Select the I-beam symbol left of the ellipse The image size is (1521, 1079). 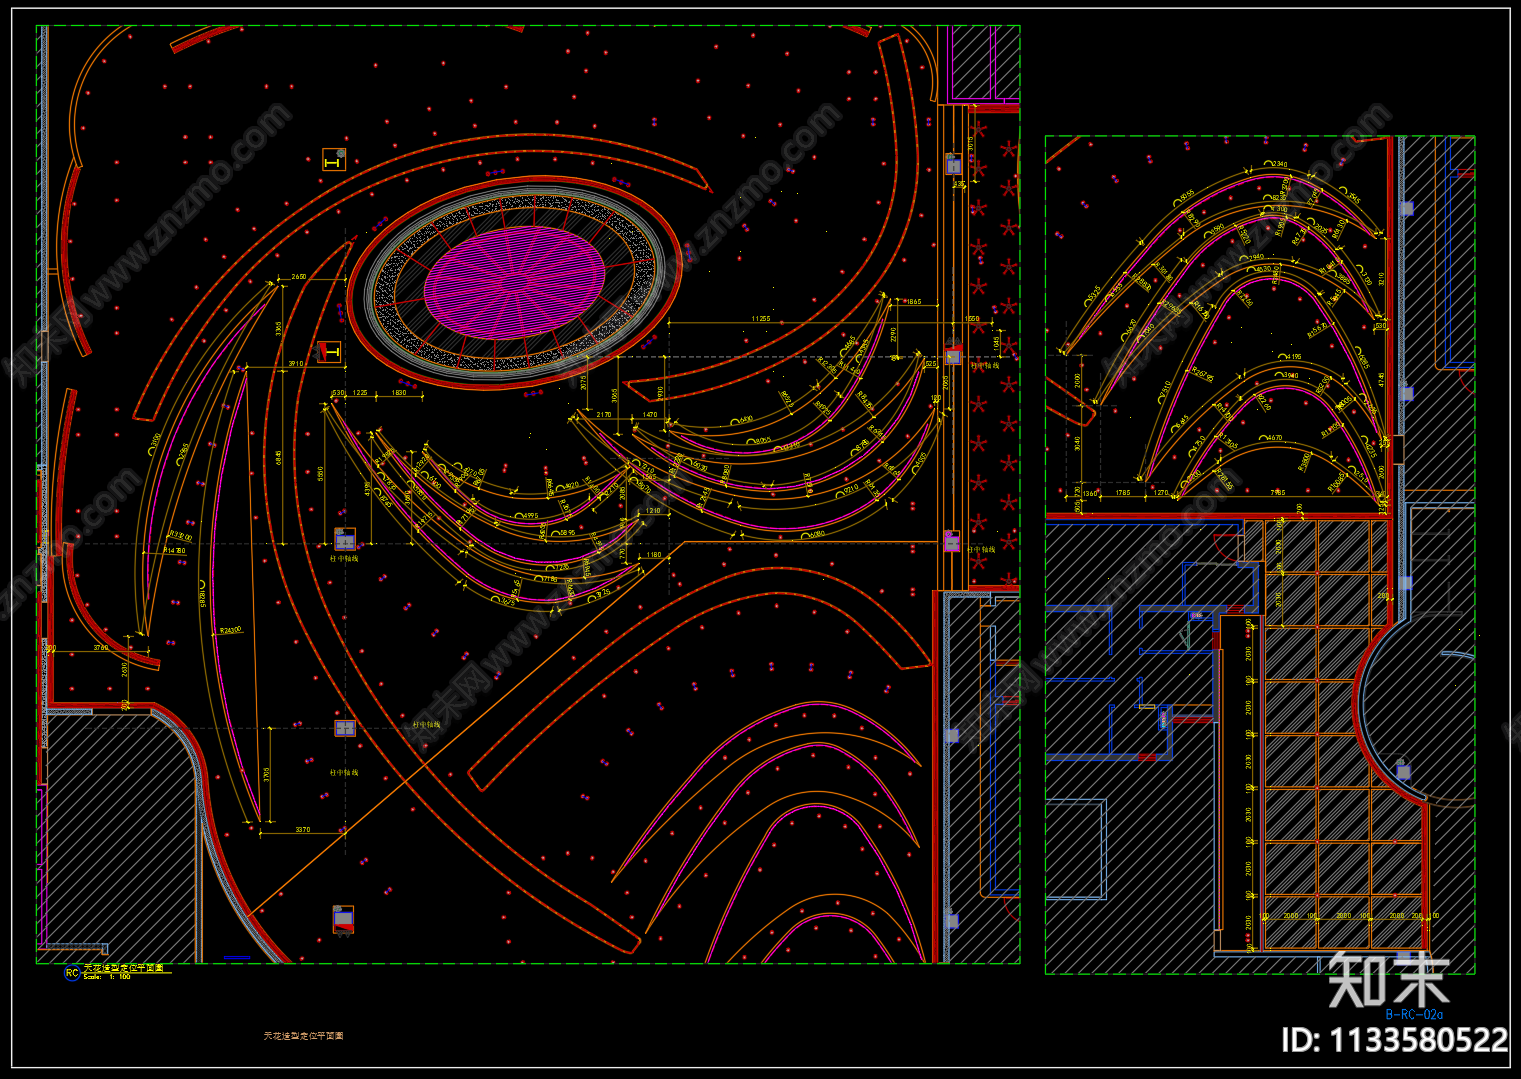(x=329, y=352)
